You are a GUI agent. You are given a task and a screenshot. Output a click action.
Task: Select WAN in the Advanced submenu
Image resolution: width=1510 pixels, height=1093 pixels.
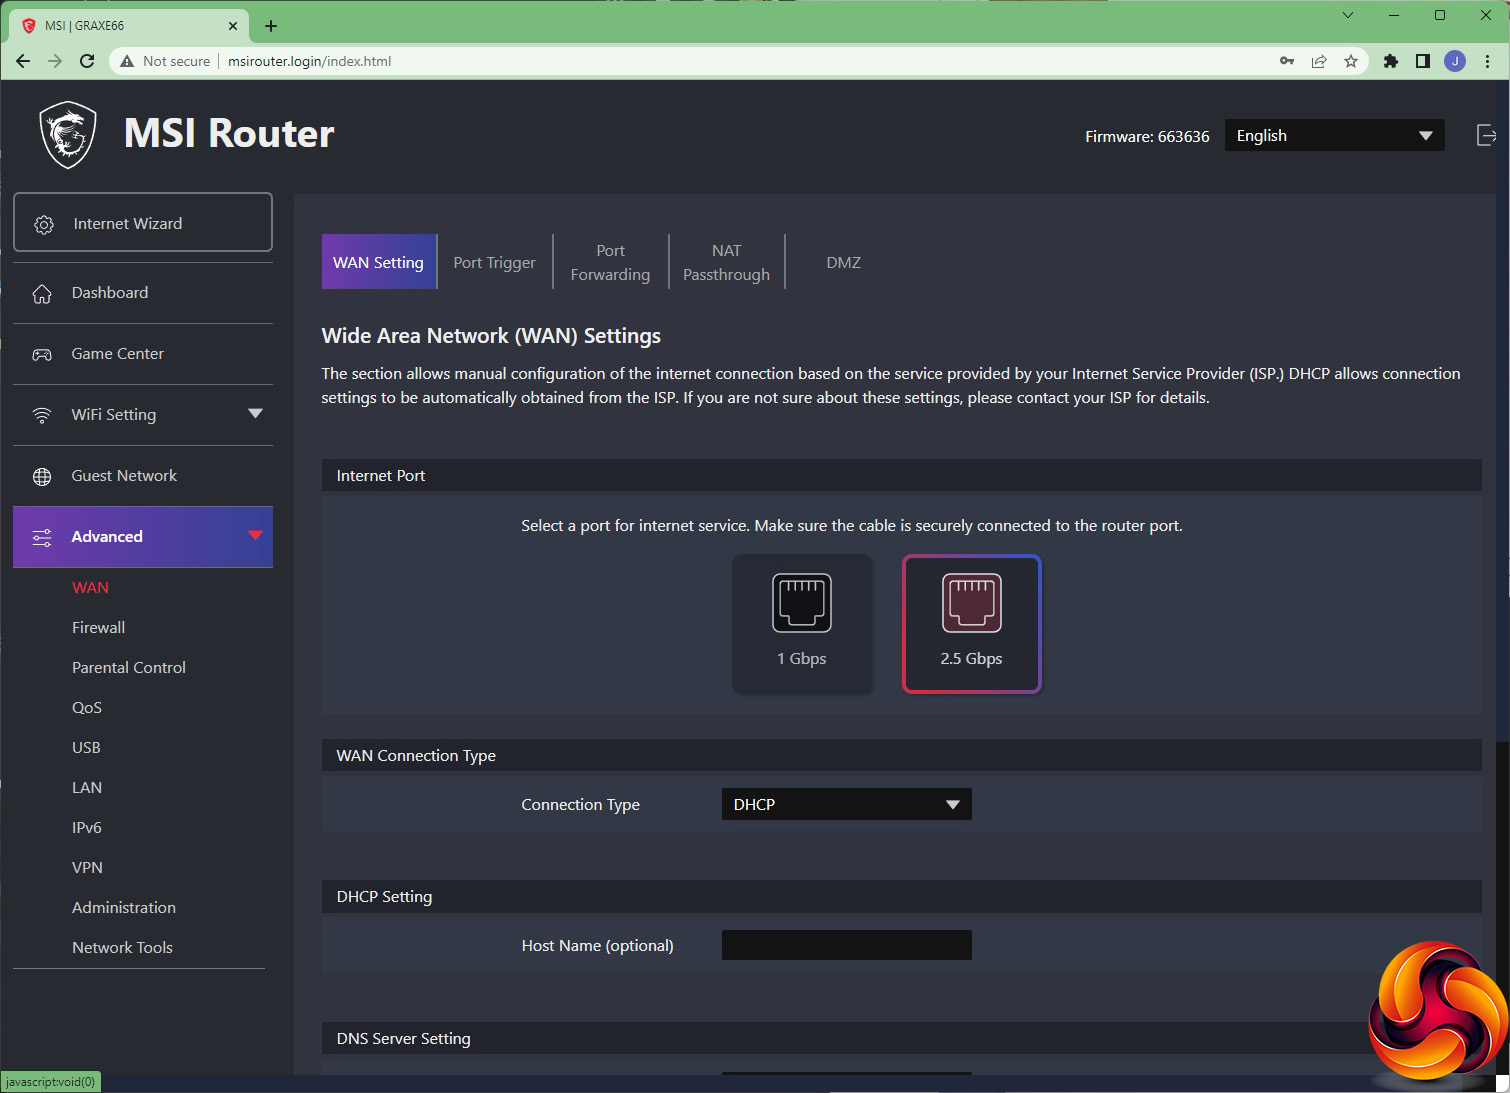90,588
